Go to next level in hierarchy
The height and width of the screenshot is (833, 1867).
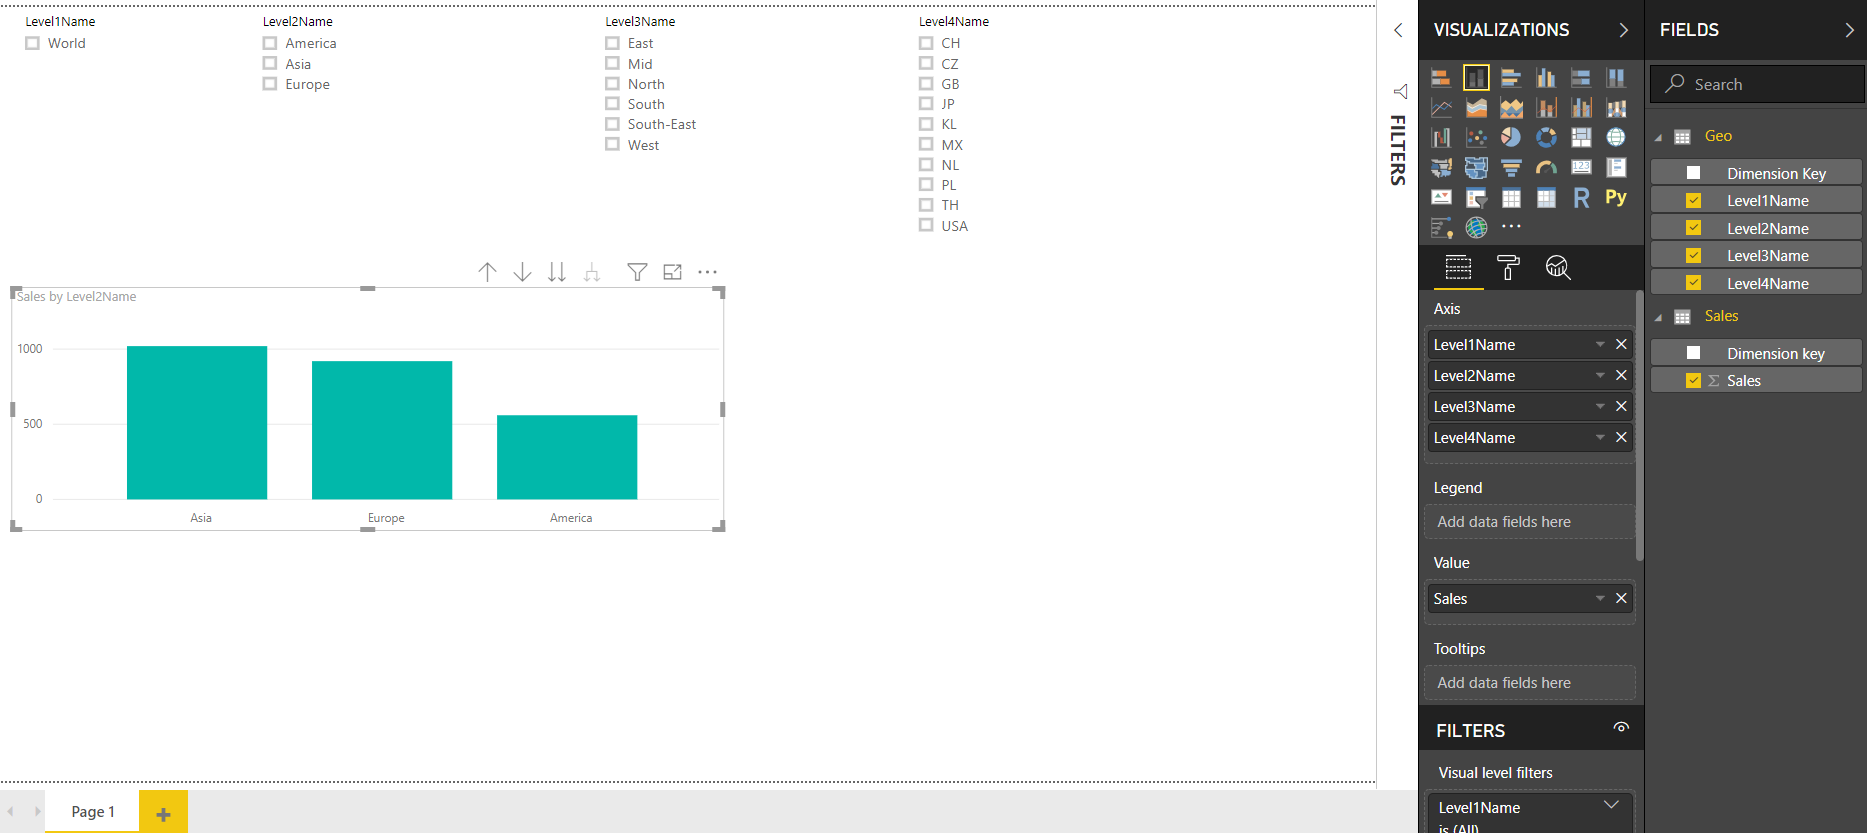point(557,272)
